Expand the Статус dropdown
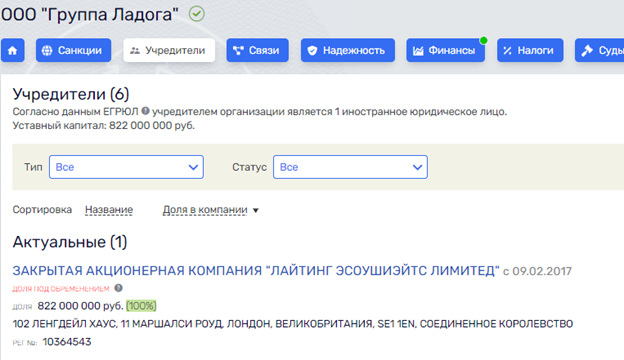 [x=350, y=167]
